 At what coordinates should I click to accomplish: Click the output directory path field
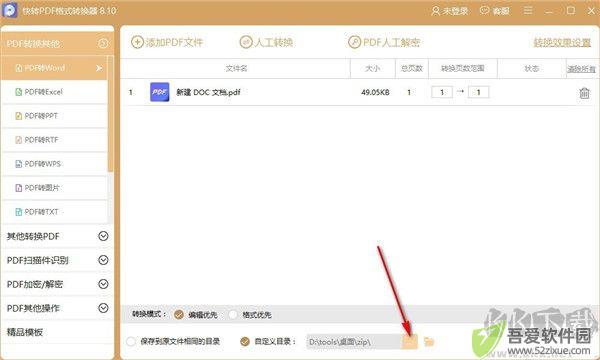[354, 342]
